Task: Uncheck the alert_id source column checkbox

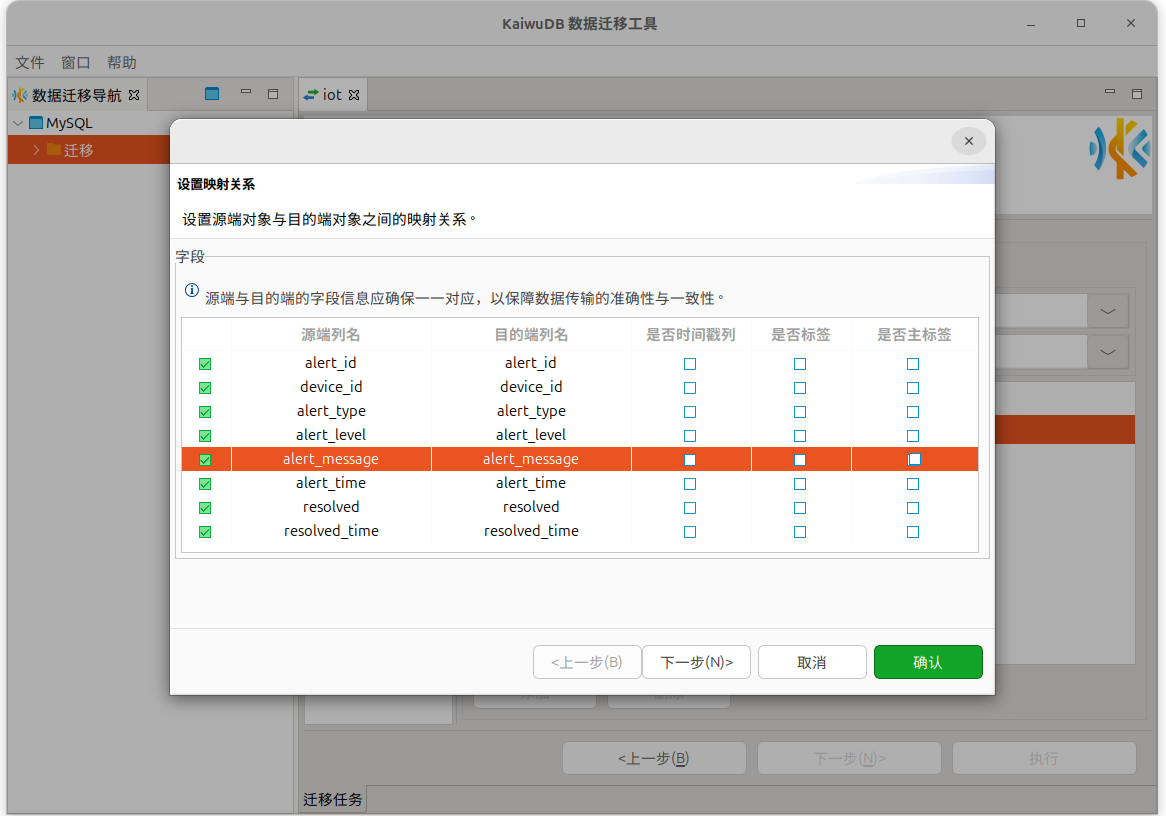Action: [205, 364]
